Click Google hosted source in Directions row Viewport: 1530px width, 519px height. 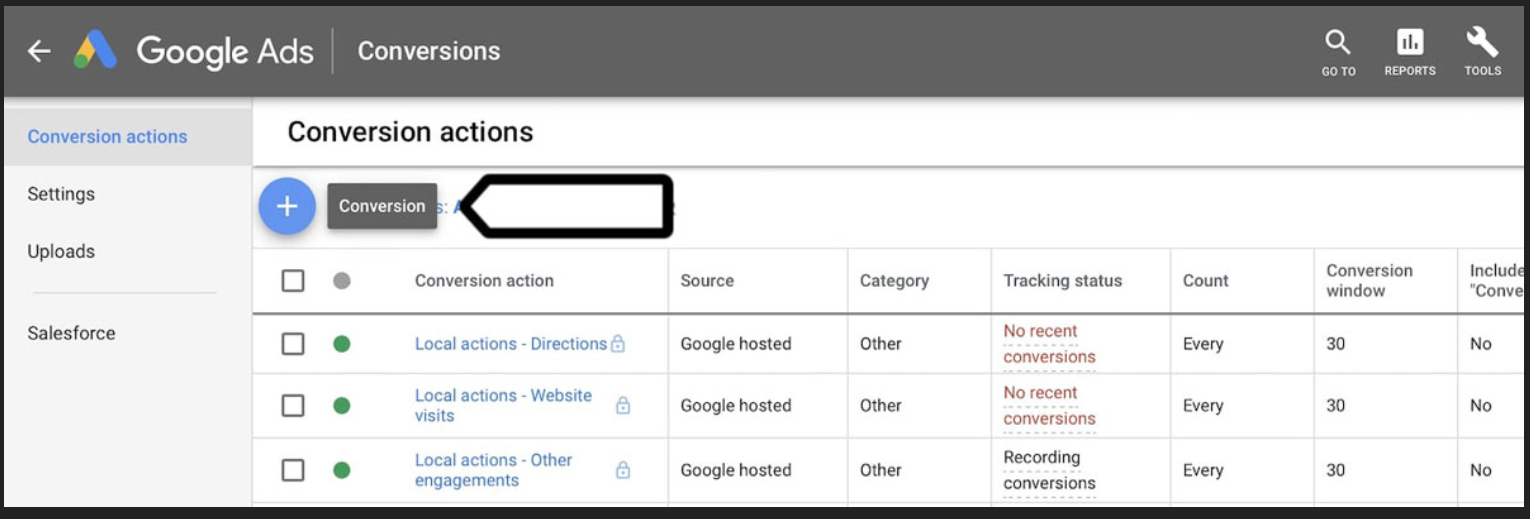(736, 344)
